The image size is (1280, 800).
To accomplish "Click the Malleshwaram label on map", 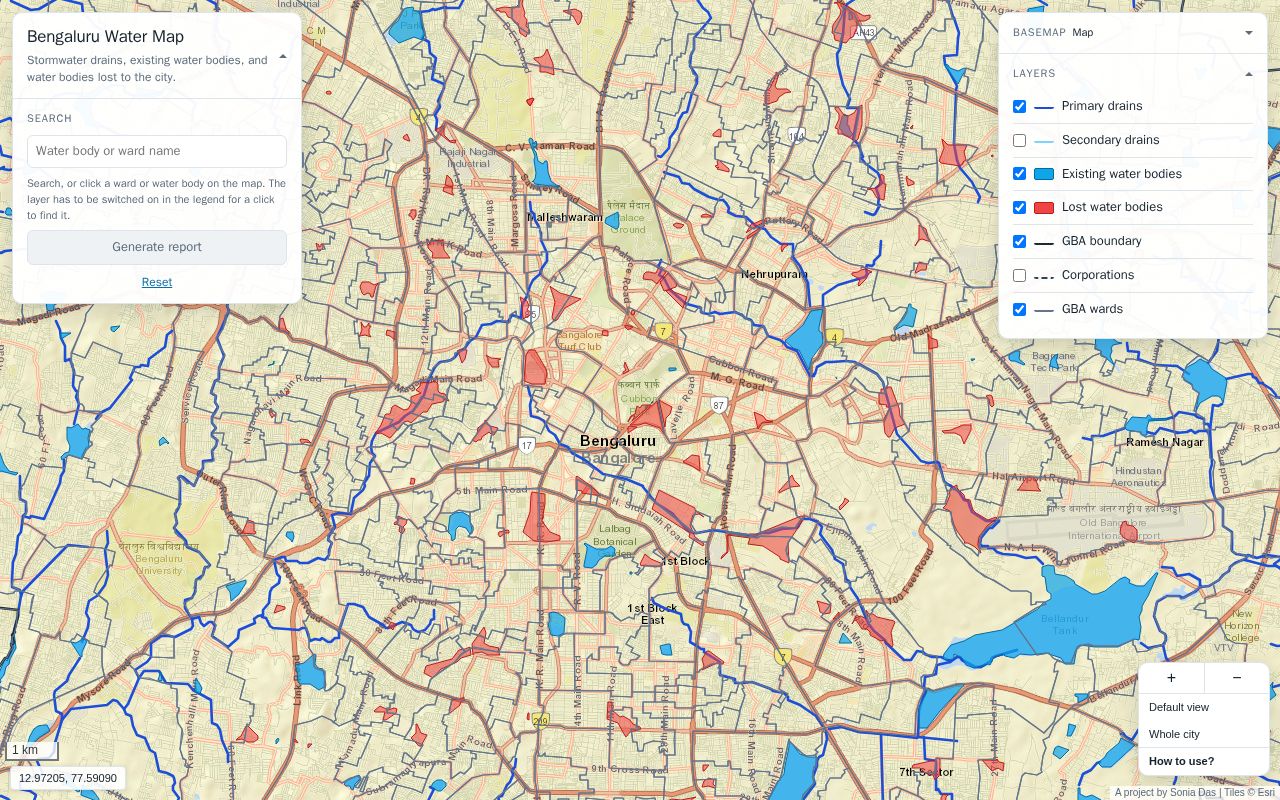I will pos(566,217).
